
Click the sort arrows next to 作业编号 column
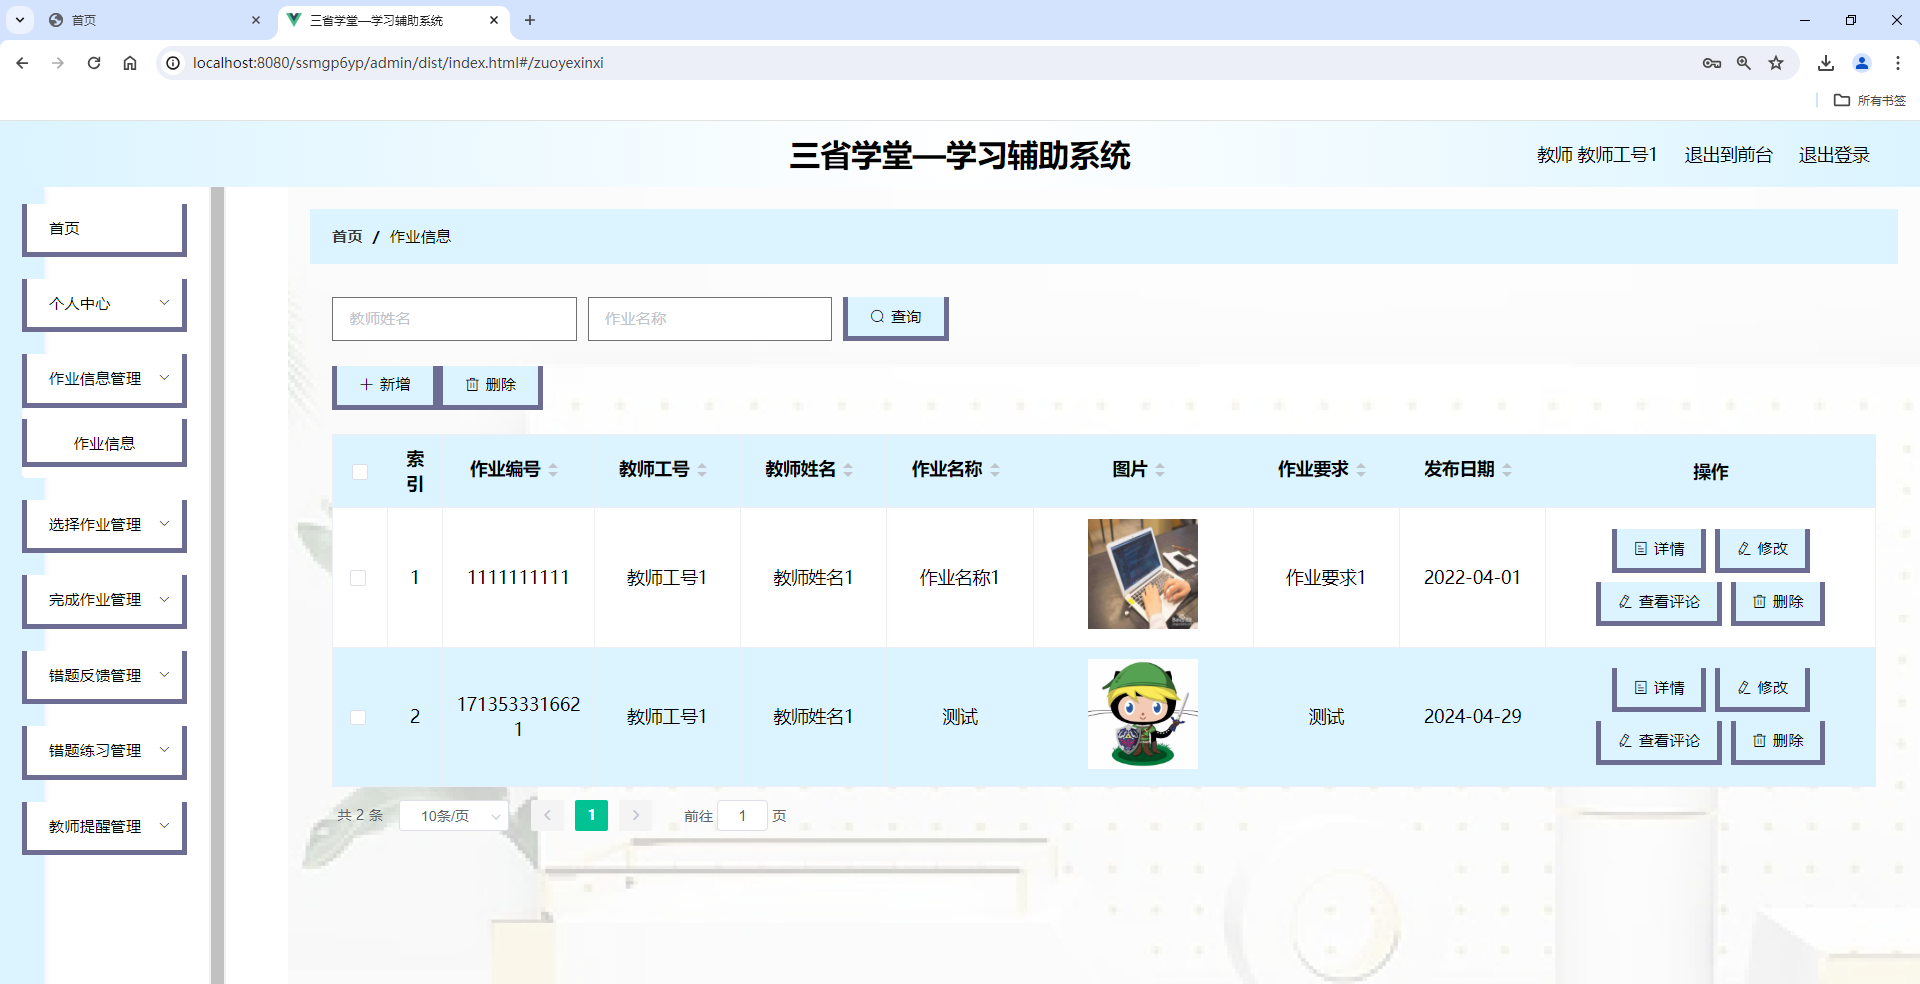point(556,469)
